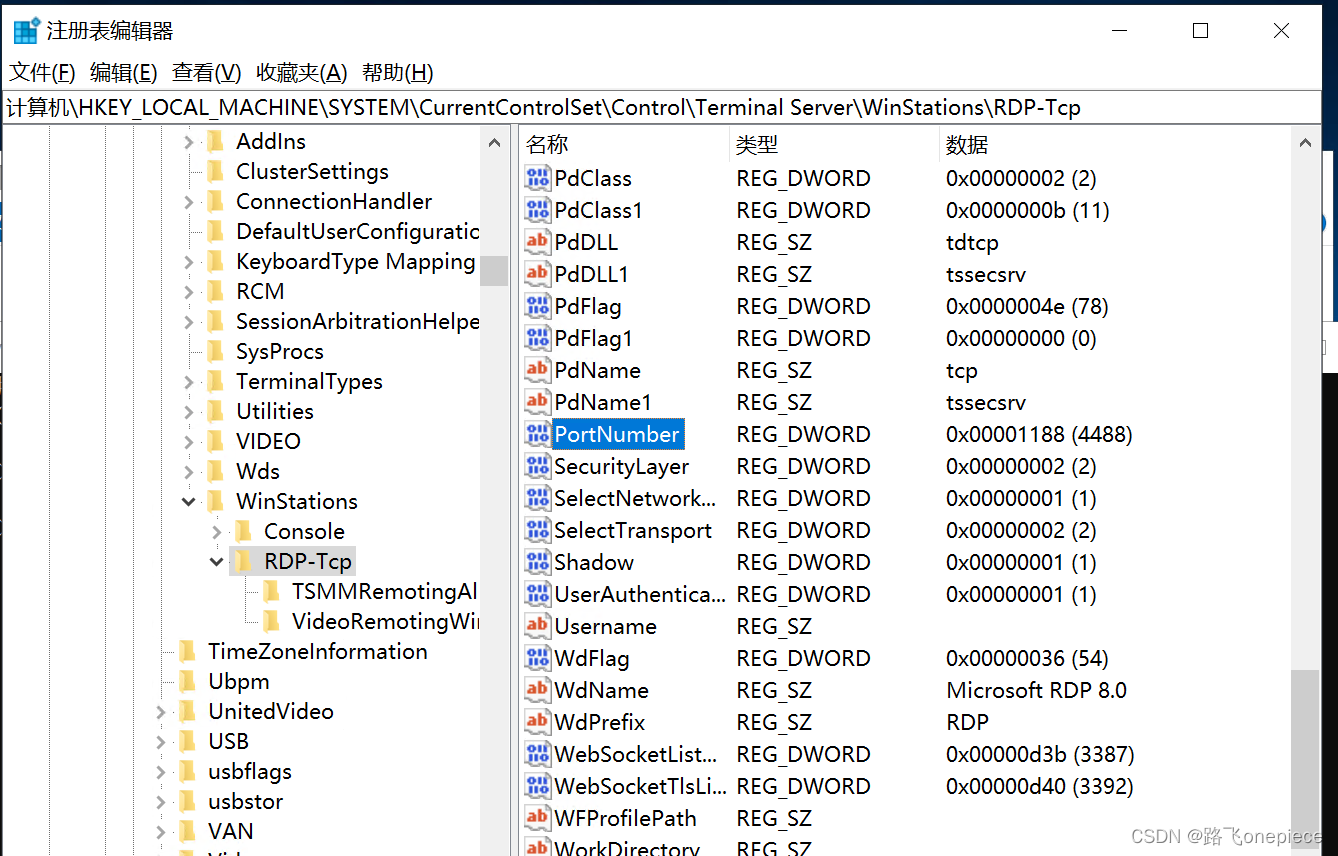The image size is (1338, 856).
Task: Click the SecurityLayer DWORD icon
Action: point(538,467)
